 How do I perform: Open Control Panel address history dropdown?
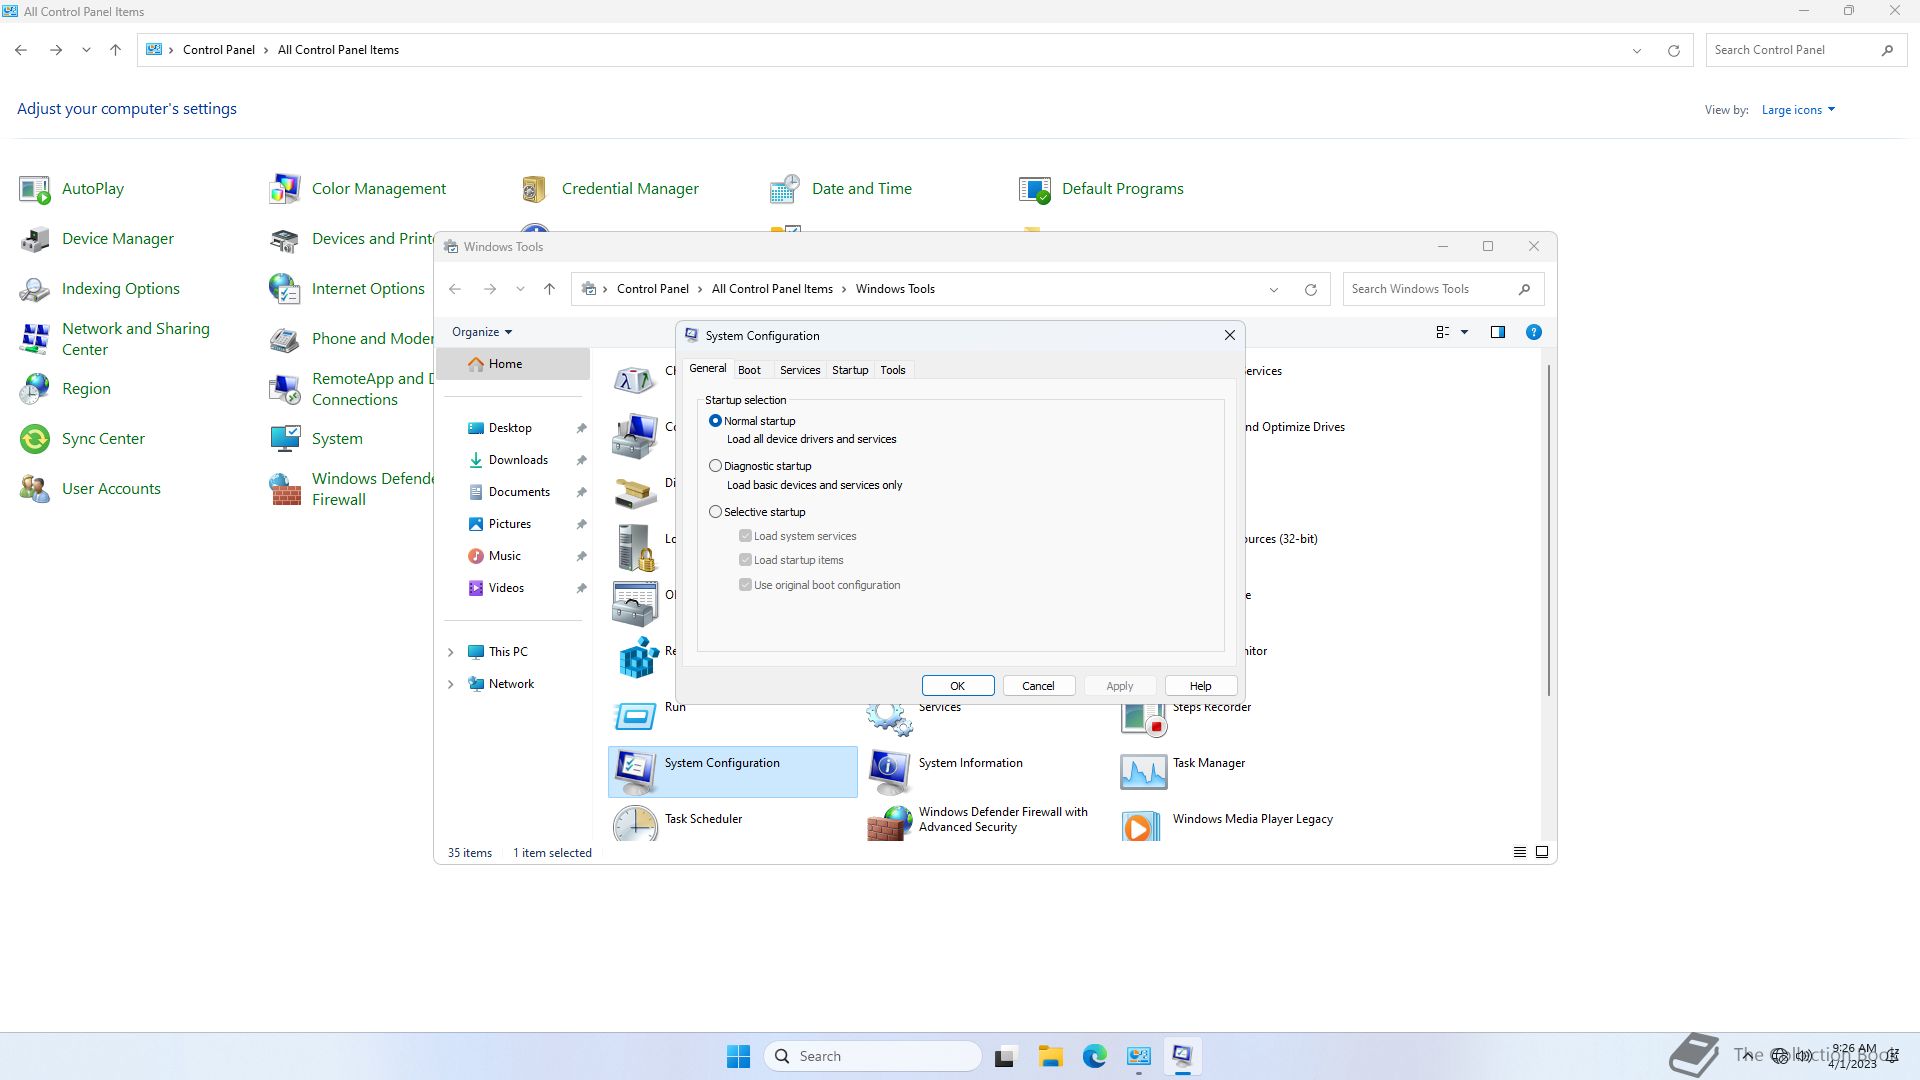[x=1636, y=50]
